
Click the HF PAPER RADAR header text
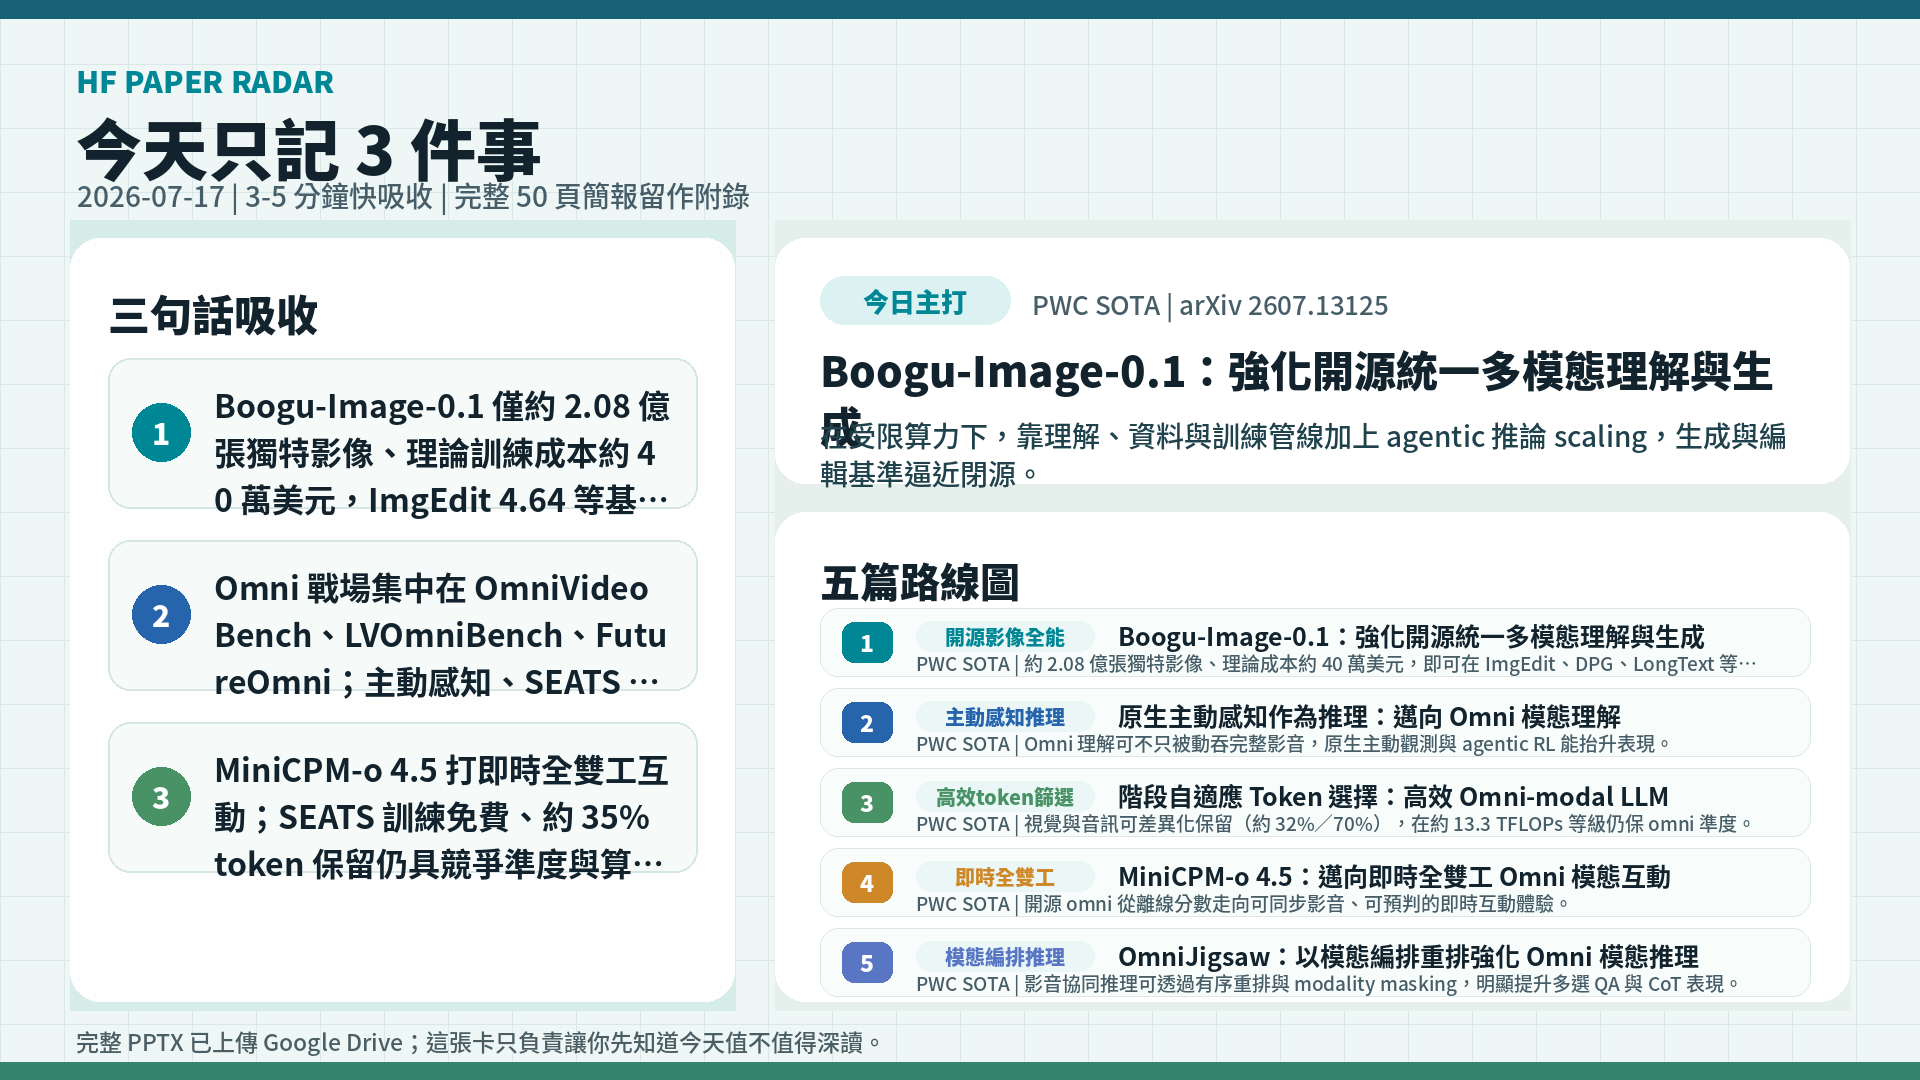[205, 82]
